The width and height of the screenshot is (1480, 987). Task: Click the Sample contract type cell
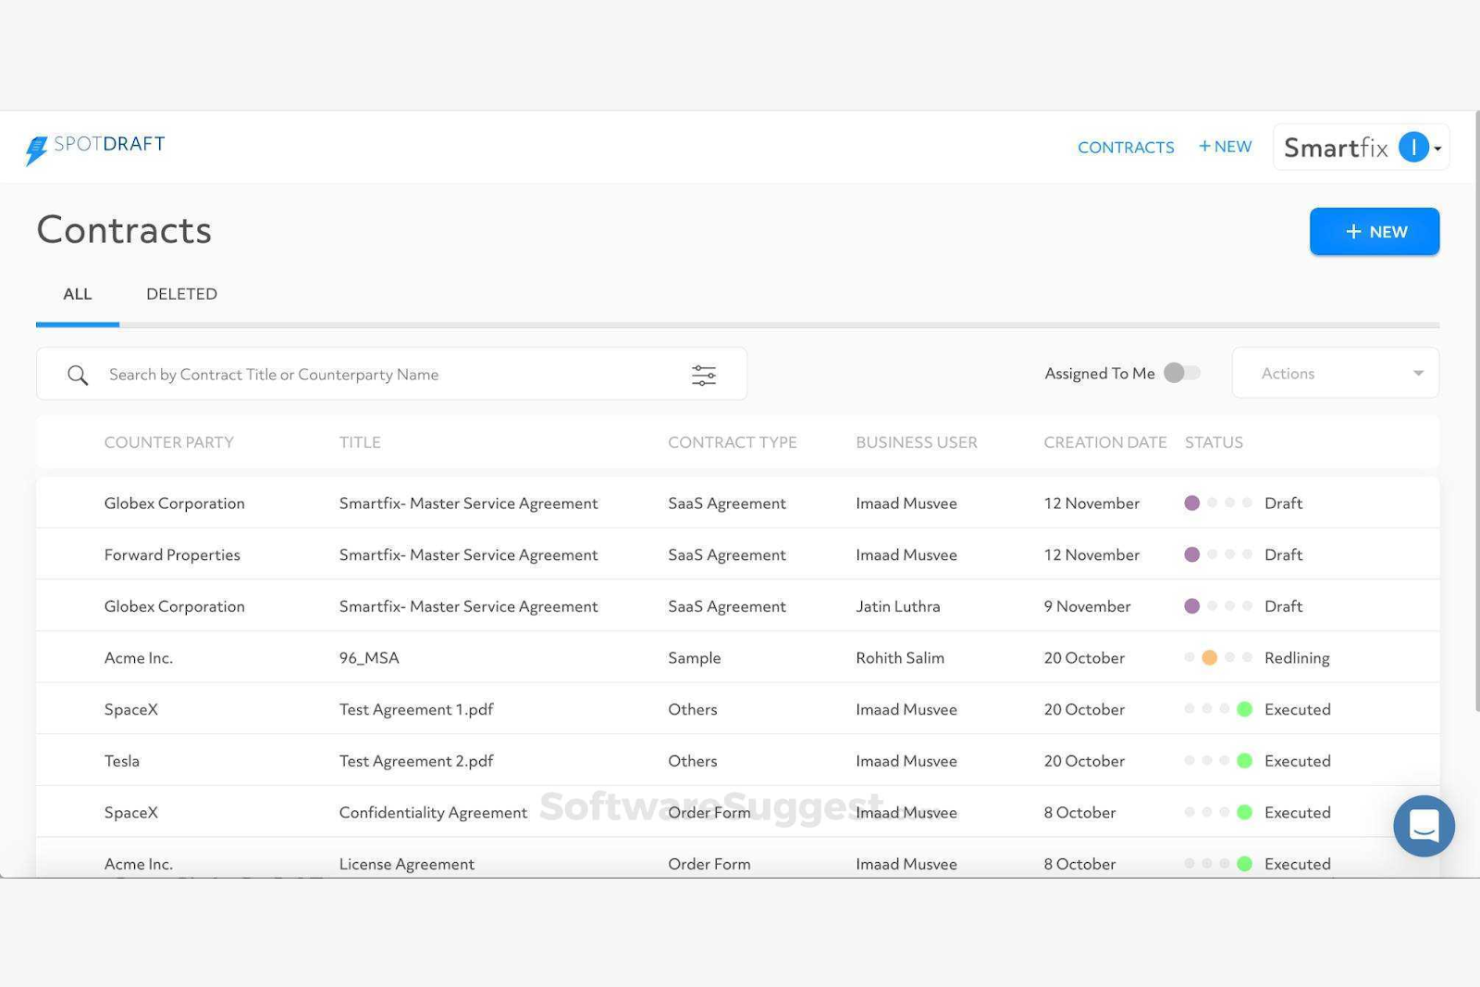[694, 658]
